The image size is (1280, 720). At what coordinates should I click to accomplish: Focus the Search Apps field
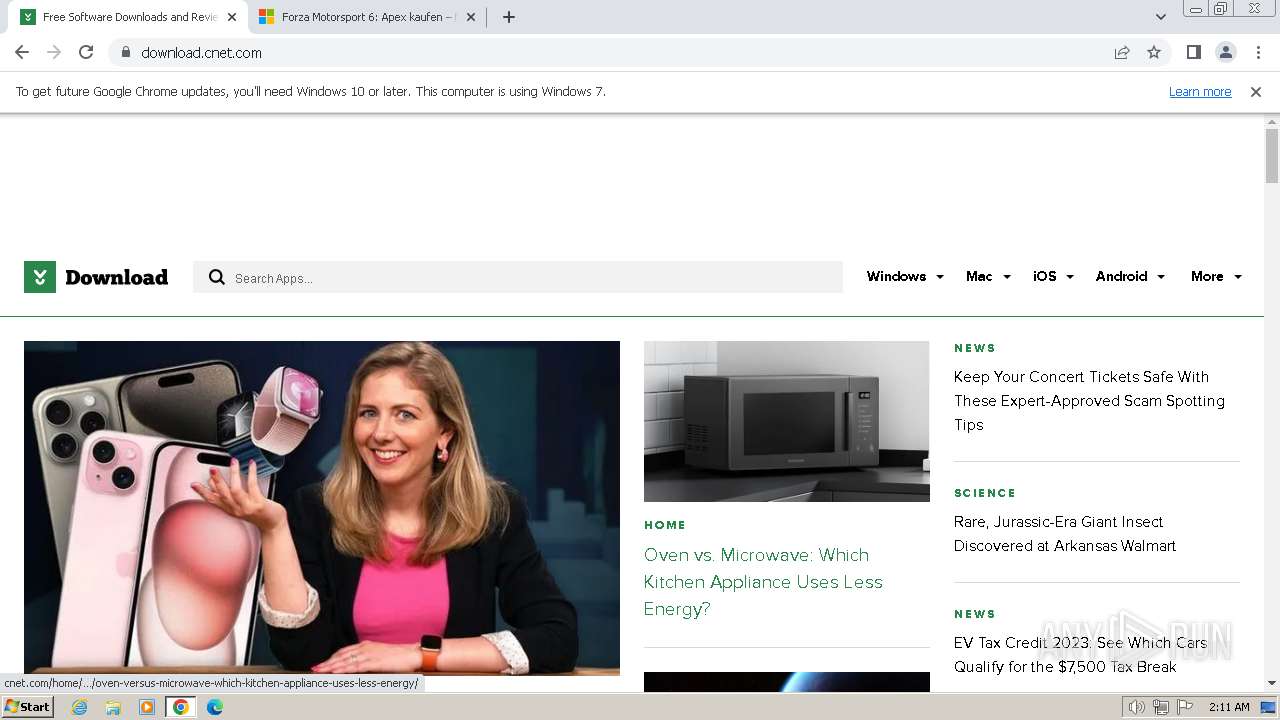coord(518,277)
